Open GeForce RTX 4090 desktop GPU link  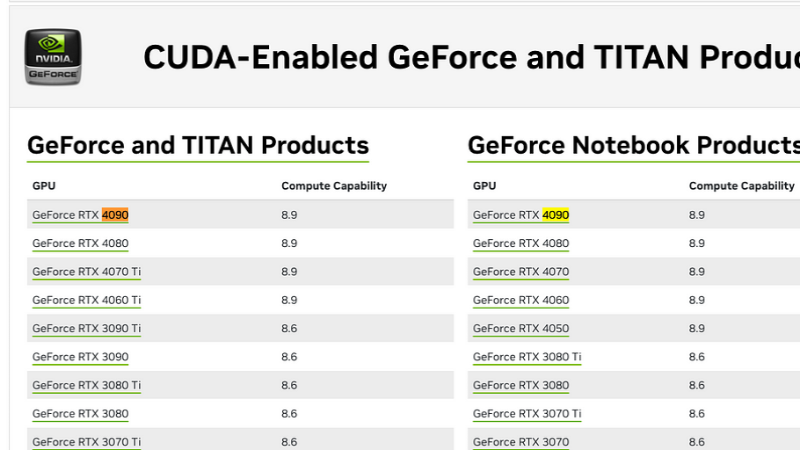click(80, 215)
